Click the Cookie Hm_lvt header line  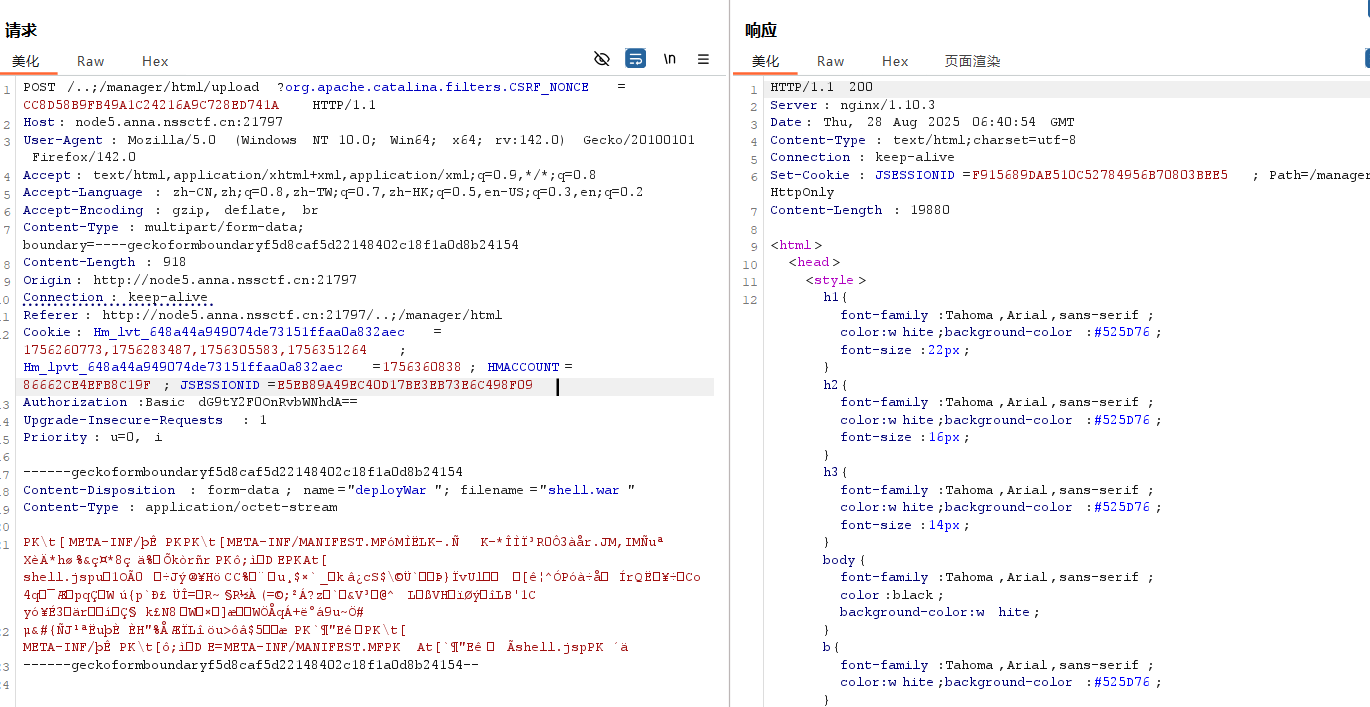(232, 332)
